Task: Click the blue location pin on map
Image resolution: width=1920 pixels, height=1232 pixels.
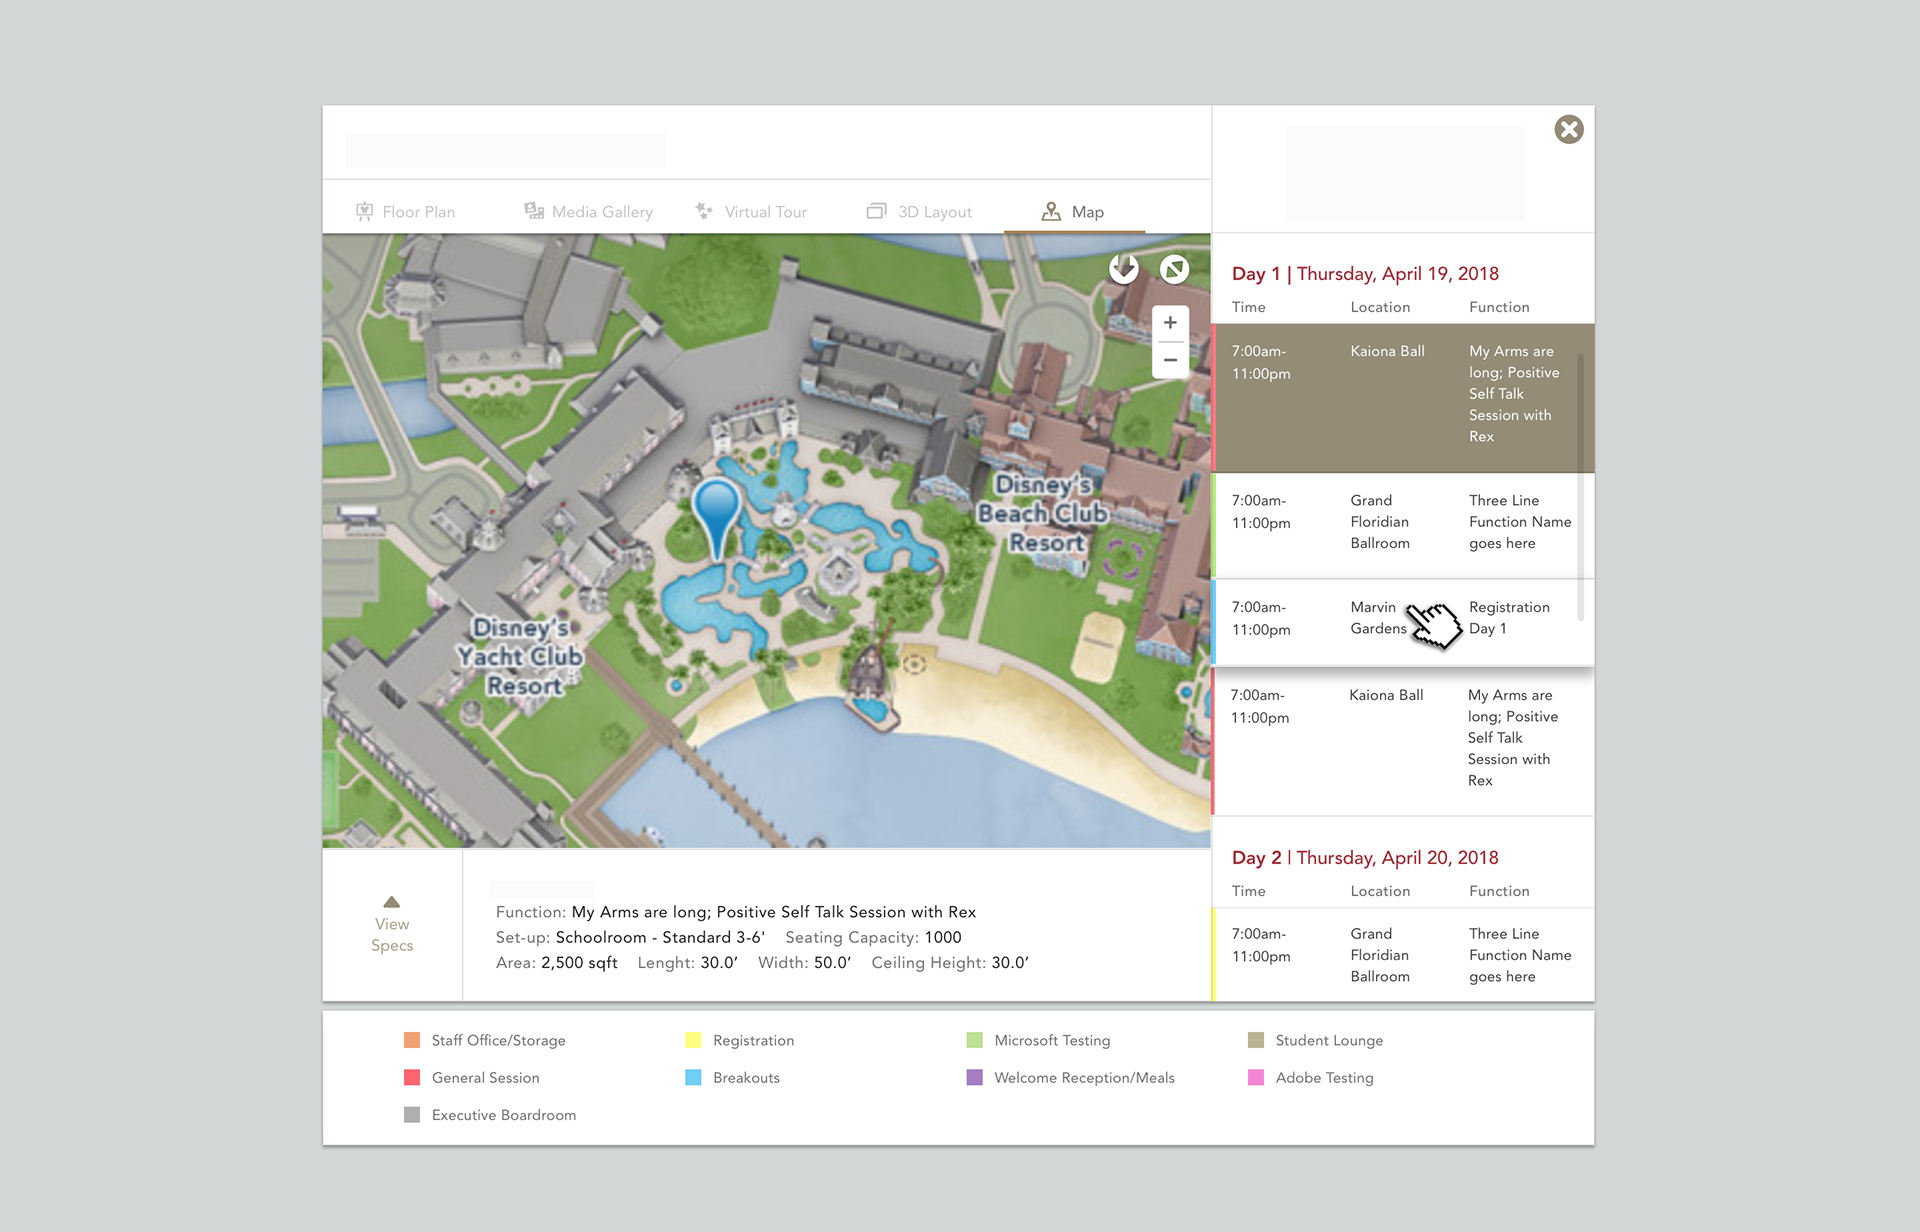Action: click(x=716, y=518)
